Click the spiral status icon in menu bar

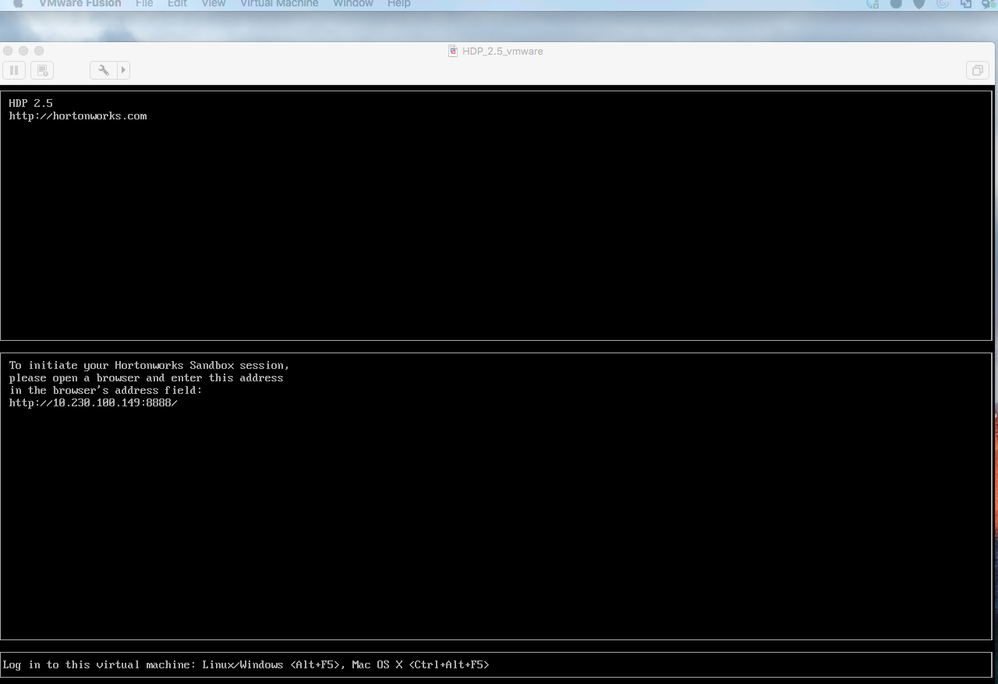[x=943, y=4]
